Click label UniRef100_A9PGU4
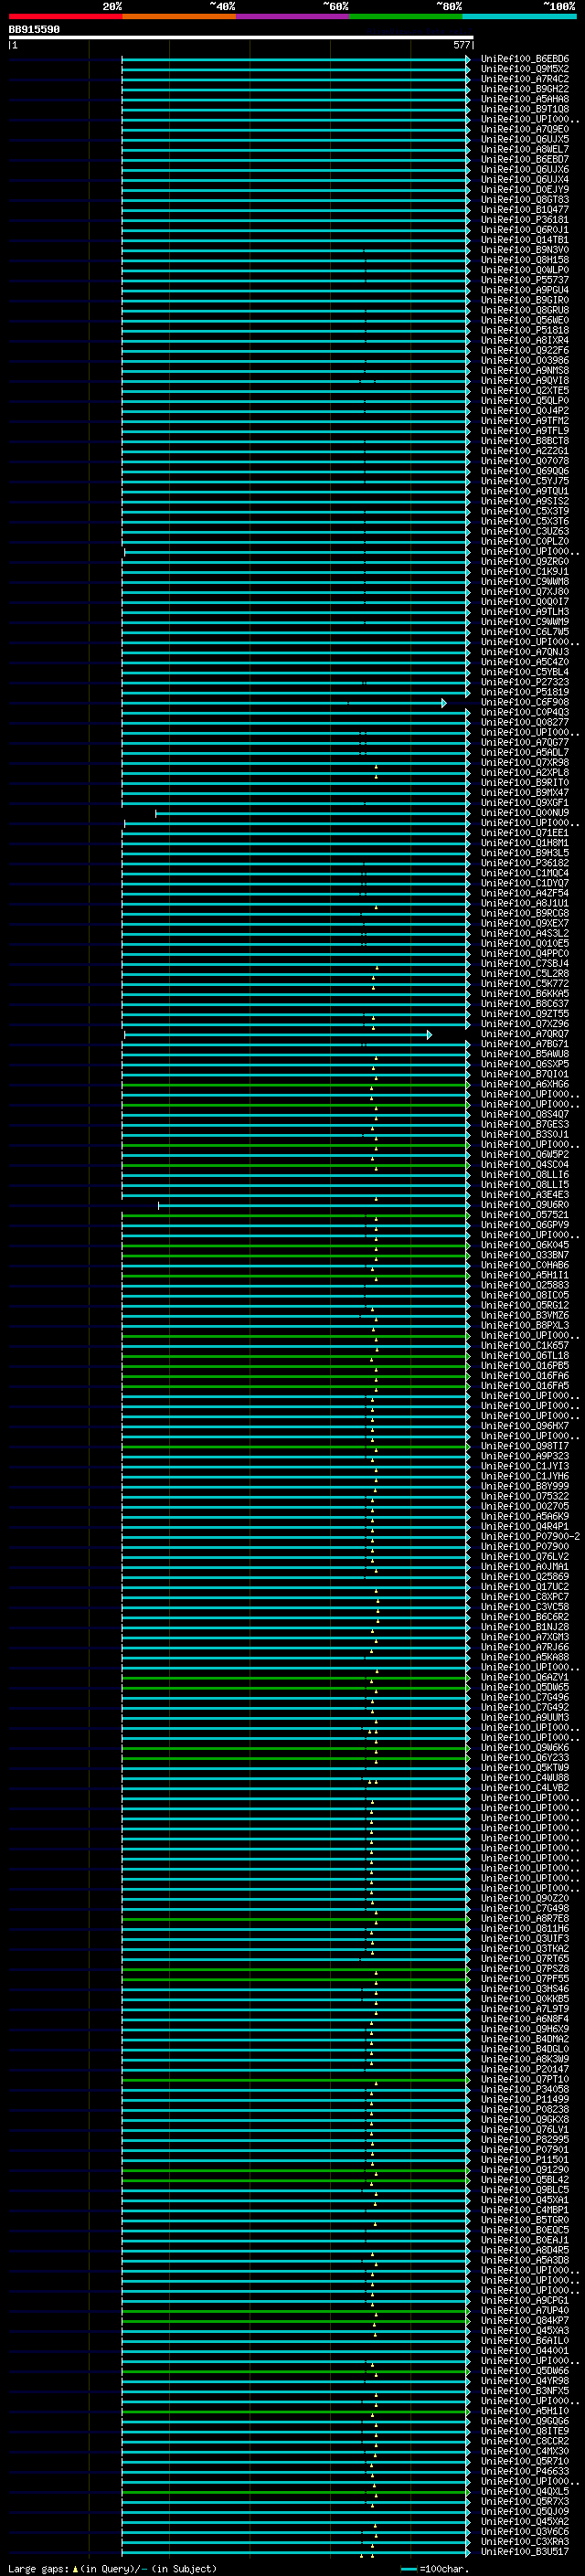The image size is (585, 2576). 525,290
